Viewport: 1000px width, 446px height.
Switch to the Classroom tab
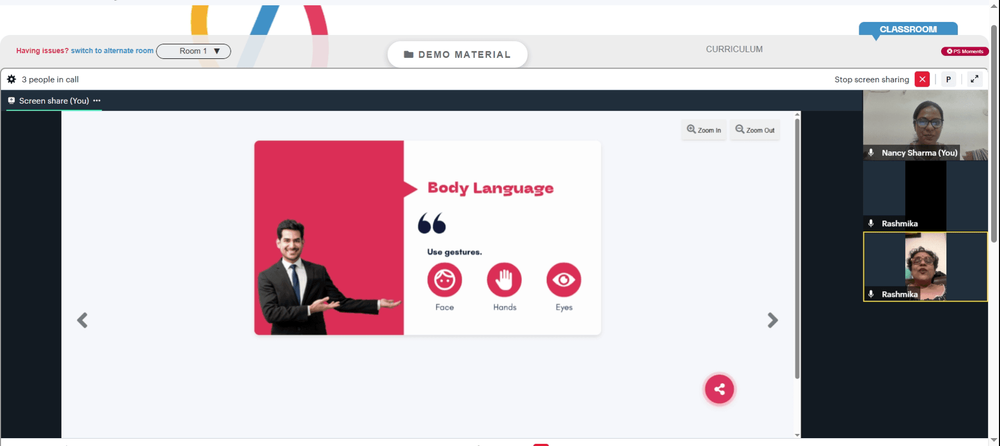pyautogui.click(x=908, y=29)
